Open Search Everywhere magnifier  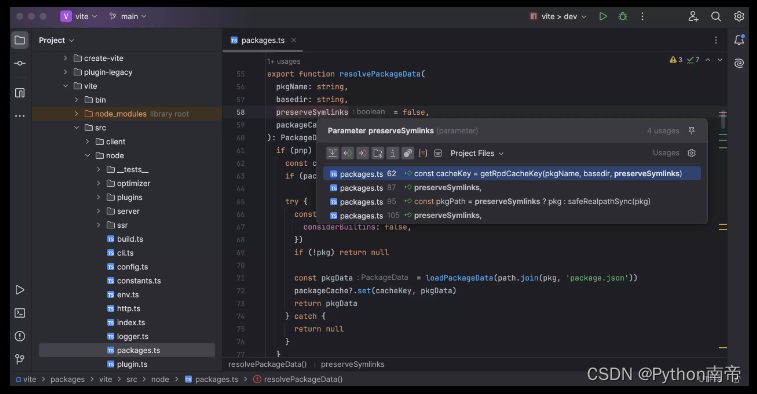pos(716,16)
